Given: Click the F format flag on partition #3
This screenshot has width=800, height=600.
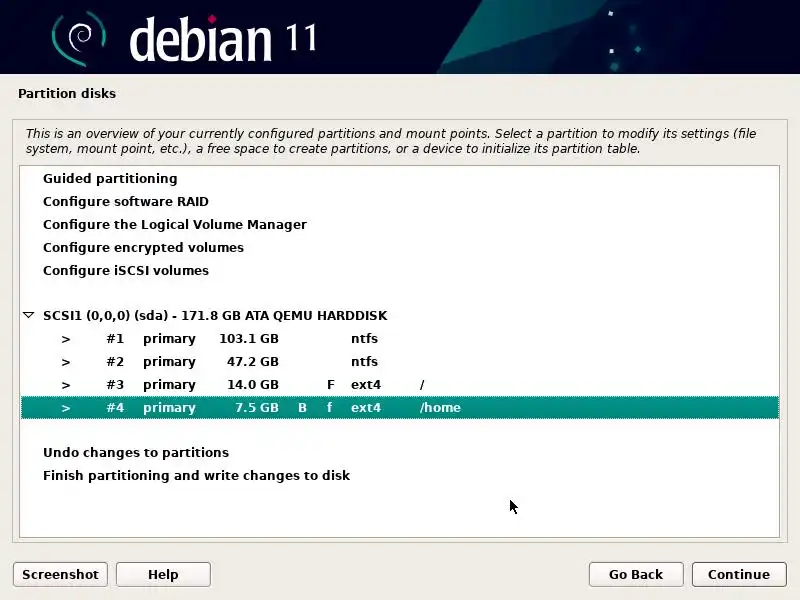Looking at the screenshot, I should click(x=331, y=385).
